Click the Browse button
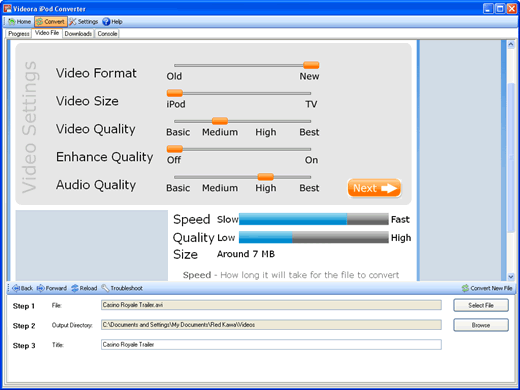The width and height of the screenshot is (520, 390). (x=481, y=325)
